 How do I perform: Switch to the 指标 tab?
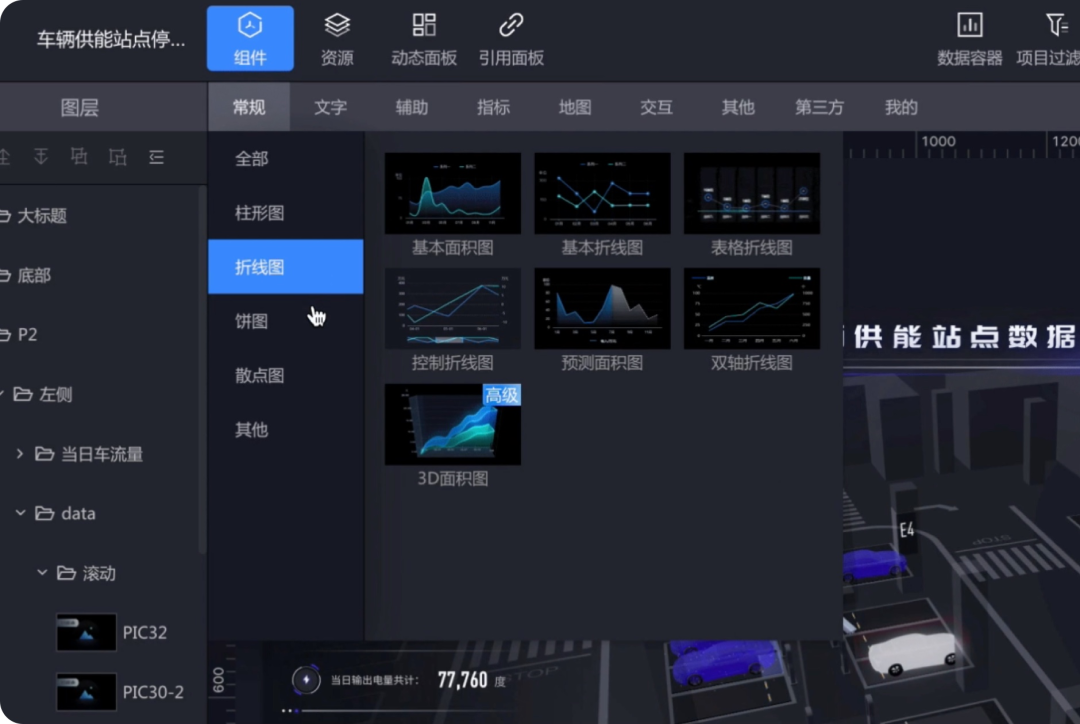click(x=493, y=107)
